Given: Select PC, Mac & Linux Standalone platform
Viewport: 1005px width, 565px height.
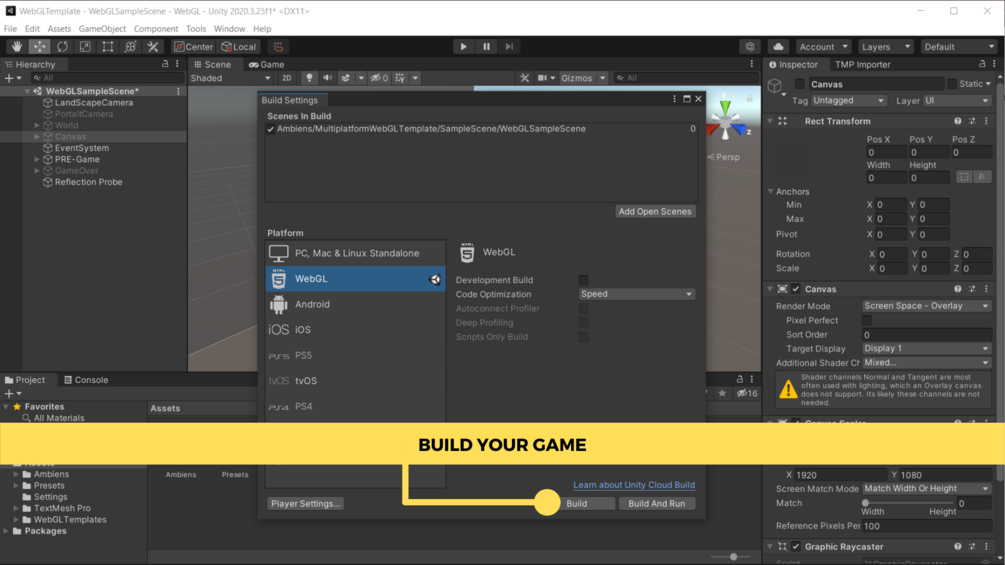Looking at the screenshot, I should [x=356, y=253].
